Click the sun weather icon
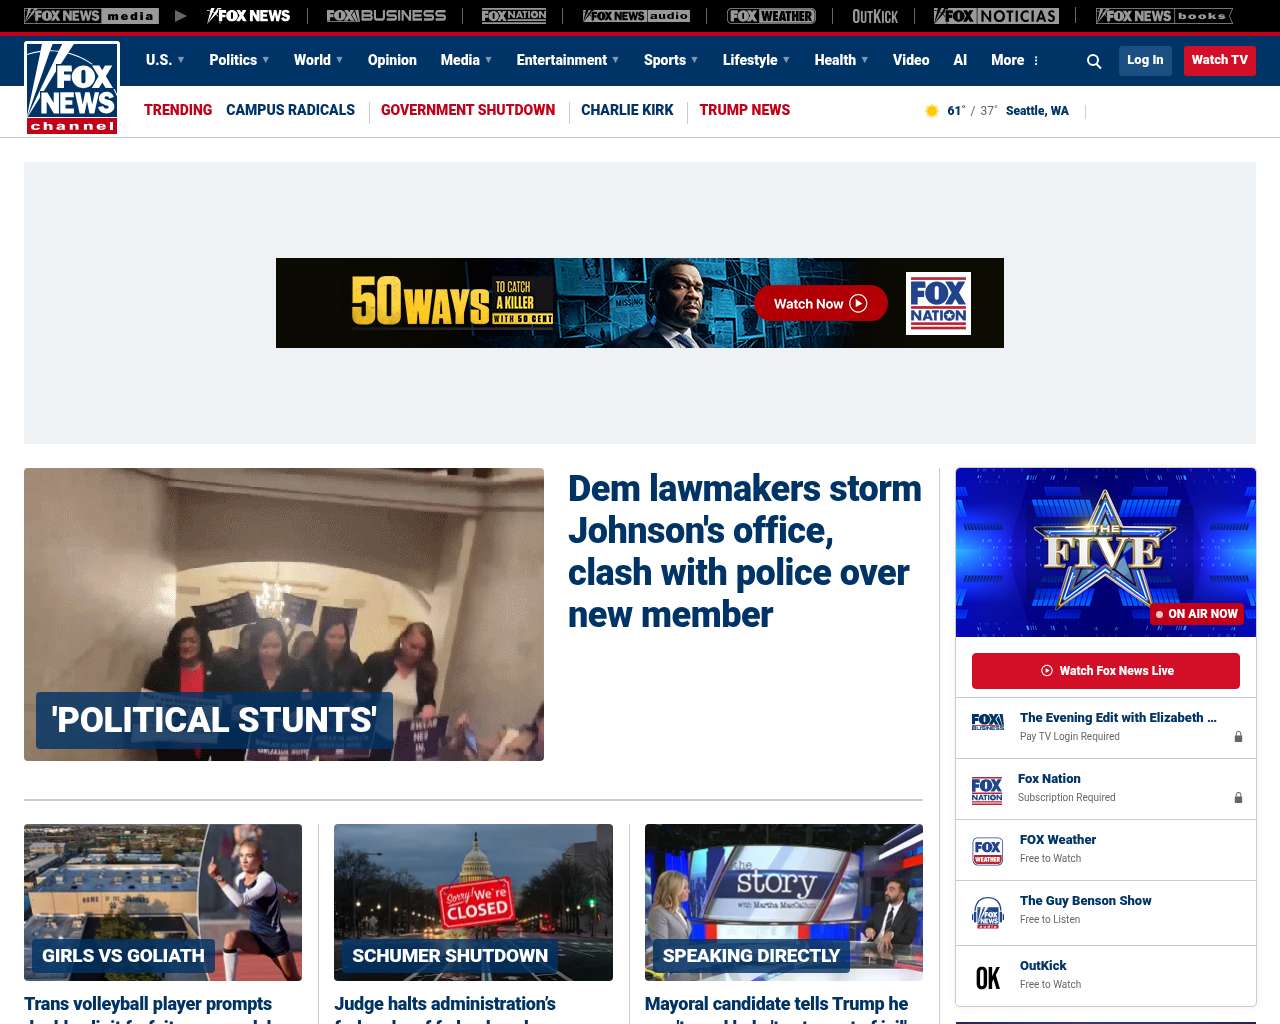The image size is (1280, 1024). point(931,111)
